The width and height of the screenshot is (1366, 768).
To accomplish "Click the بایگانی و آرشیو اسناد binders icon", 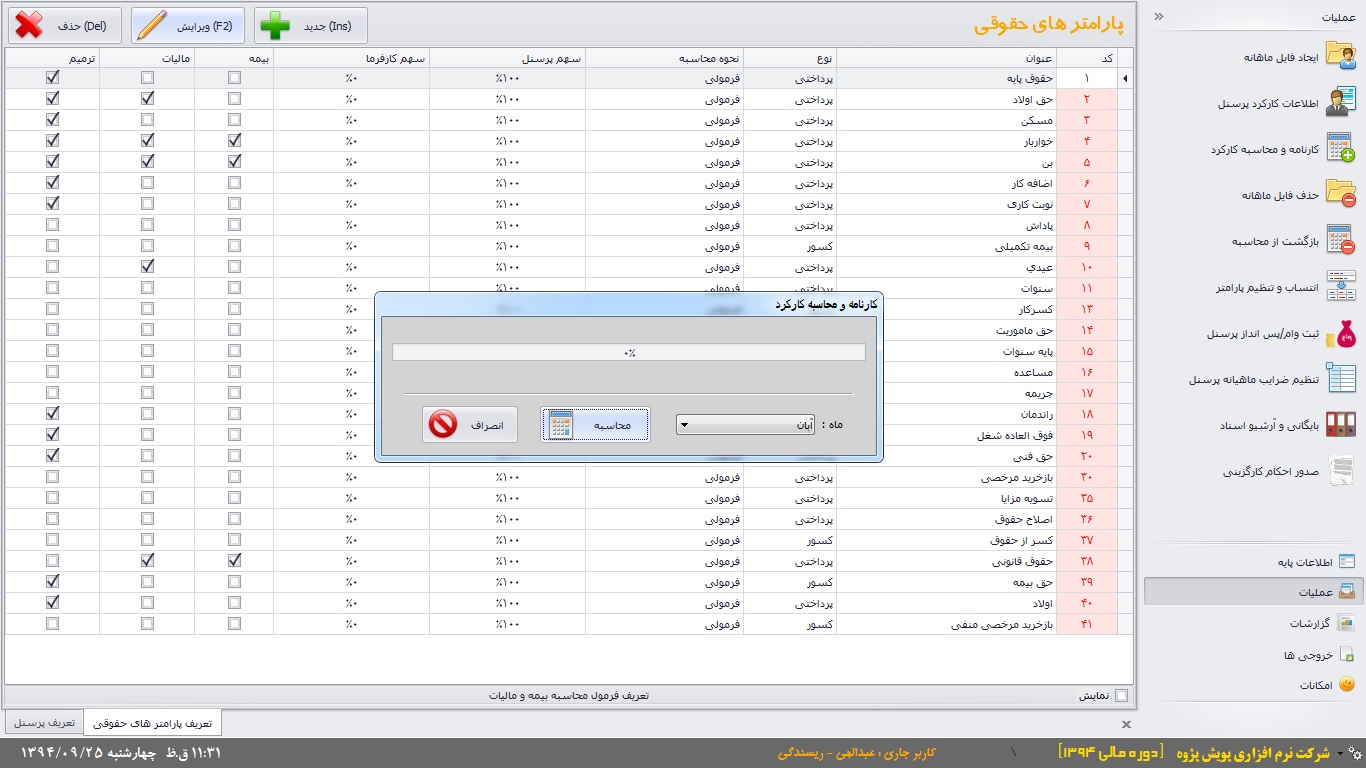I will 1340,425.
